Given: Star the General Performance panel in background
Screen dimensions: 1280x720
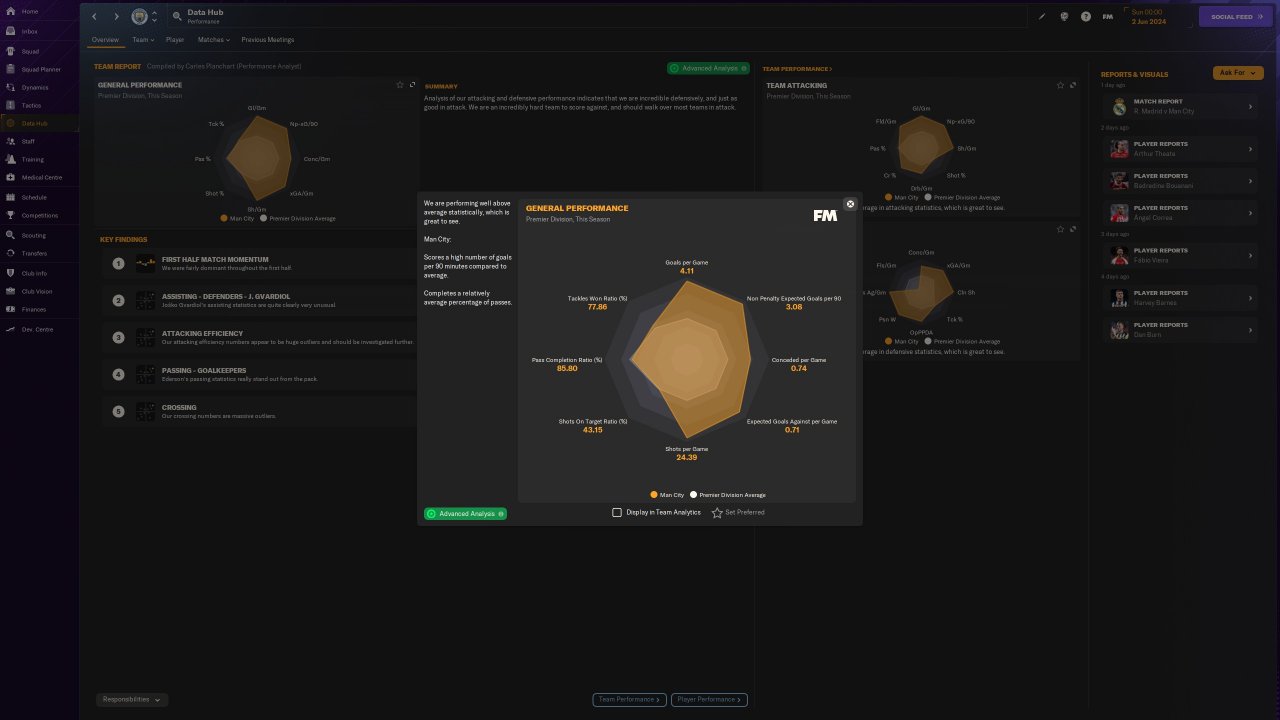Looking at the screenshot, I should click(x=400, y=85).
